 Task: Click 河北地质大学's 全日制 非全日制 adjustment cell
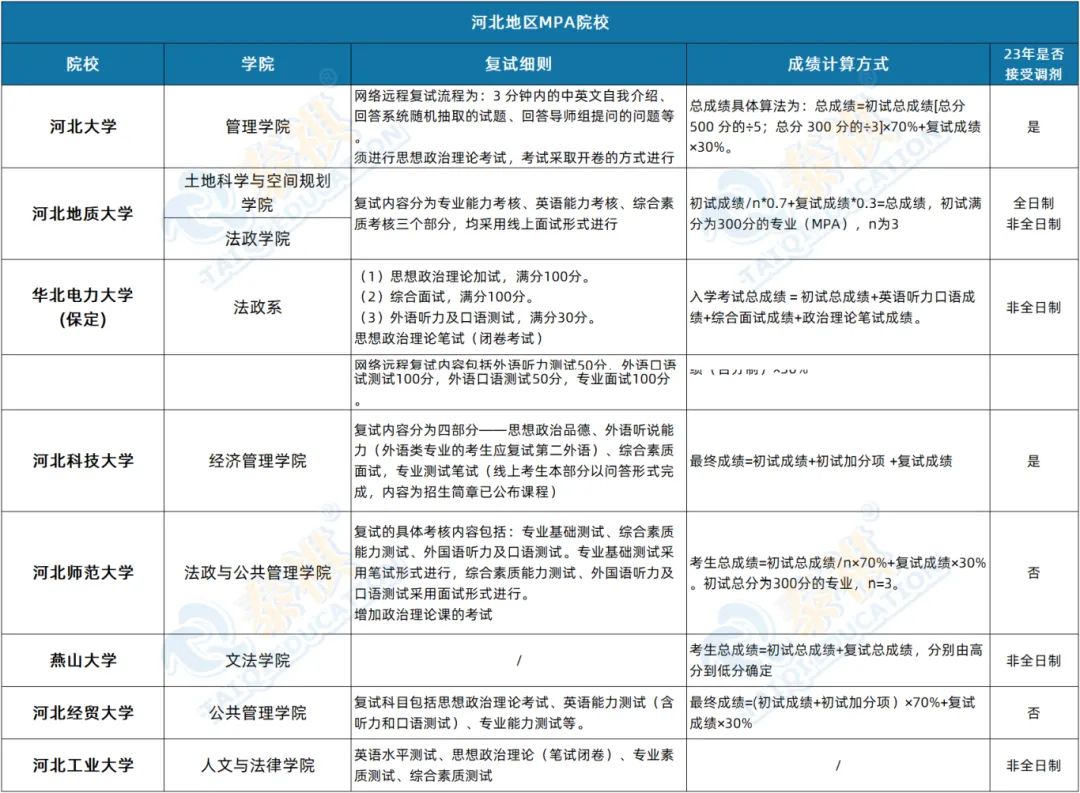[1033, 213]
